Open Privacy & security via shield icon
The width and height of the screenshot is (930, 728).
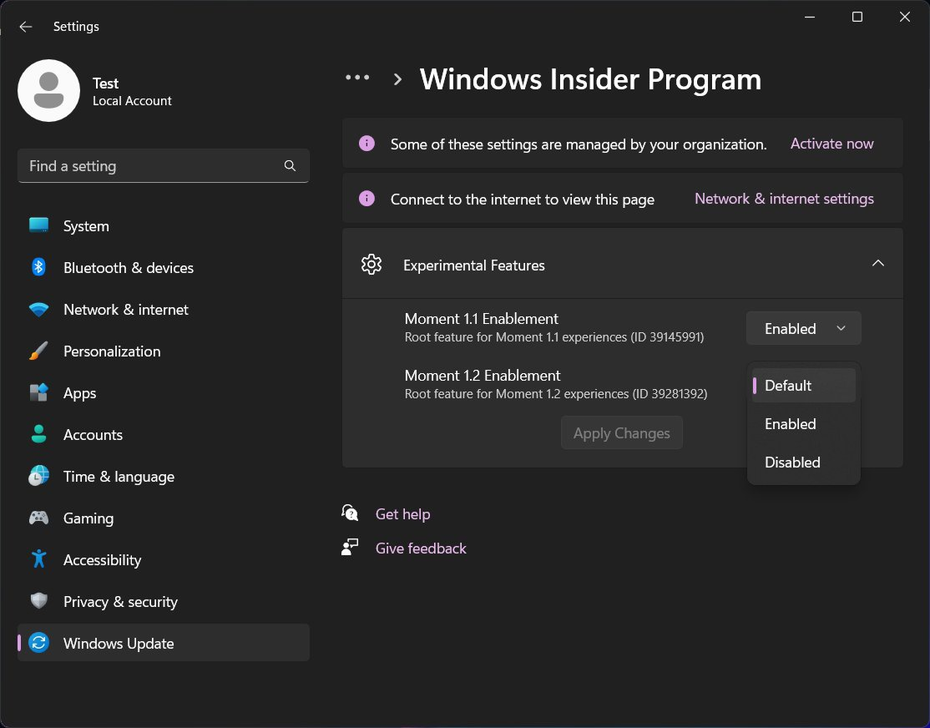pos(38,602)
